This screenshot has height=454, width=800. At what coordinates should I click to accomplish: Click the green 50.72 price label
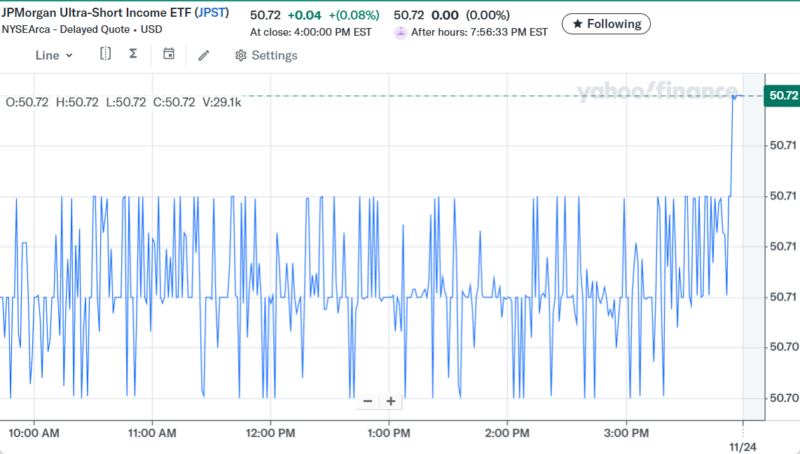pos(780,95)
